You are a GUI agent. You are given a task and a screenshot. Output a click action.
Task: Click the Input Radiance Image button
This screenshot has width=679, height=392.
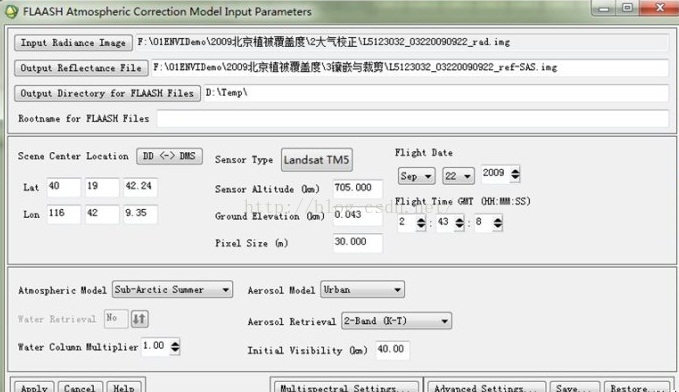73,42
